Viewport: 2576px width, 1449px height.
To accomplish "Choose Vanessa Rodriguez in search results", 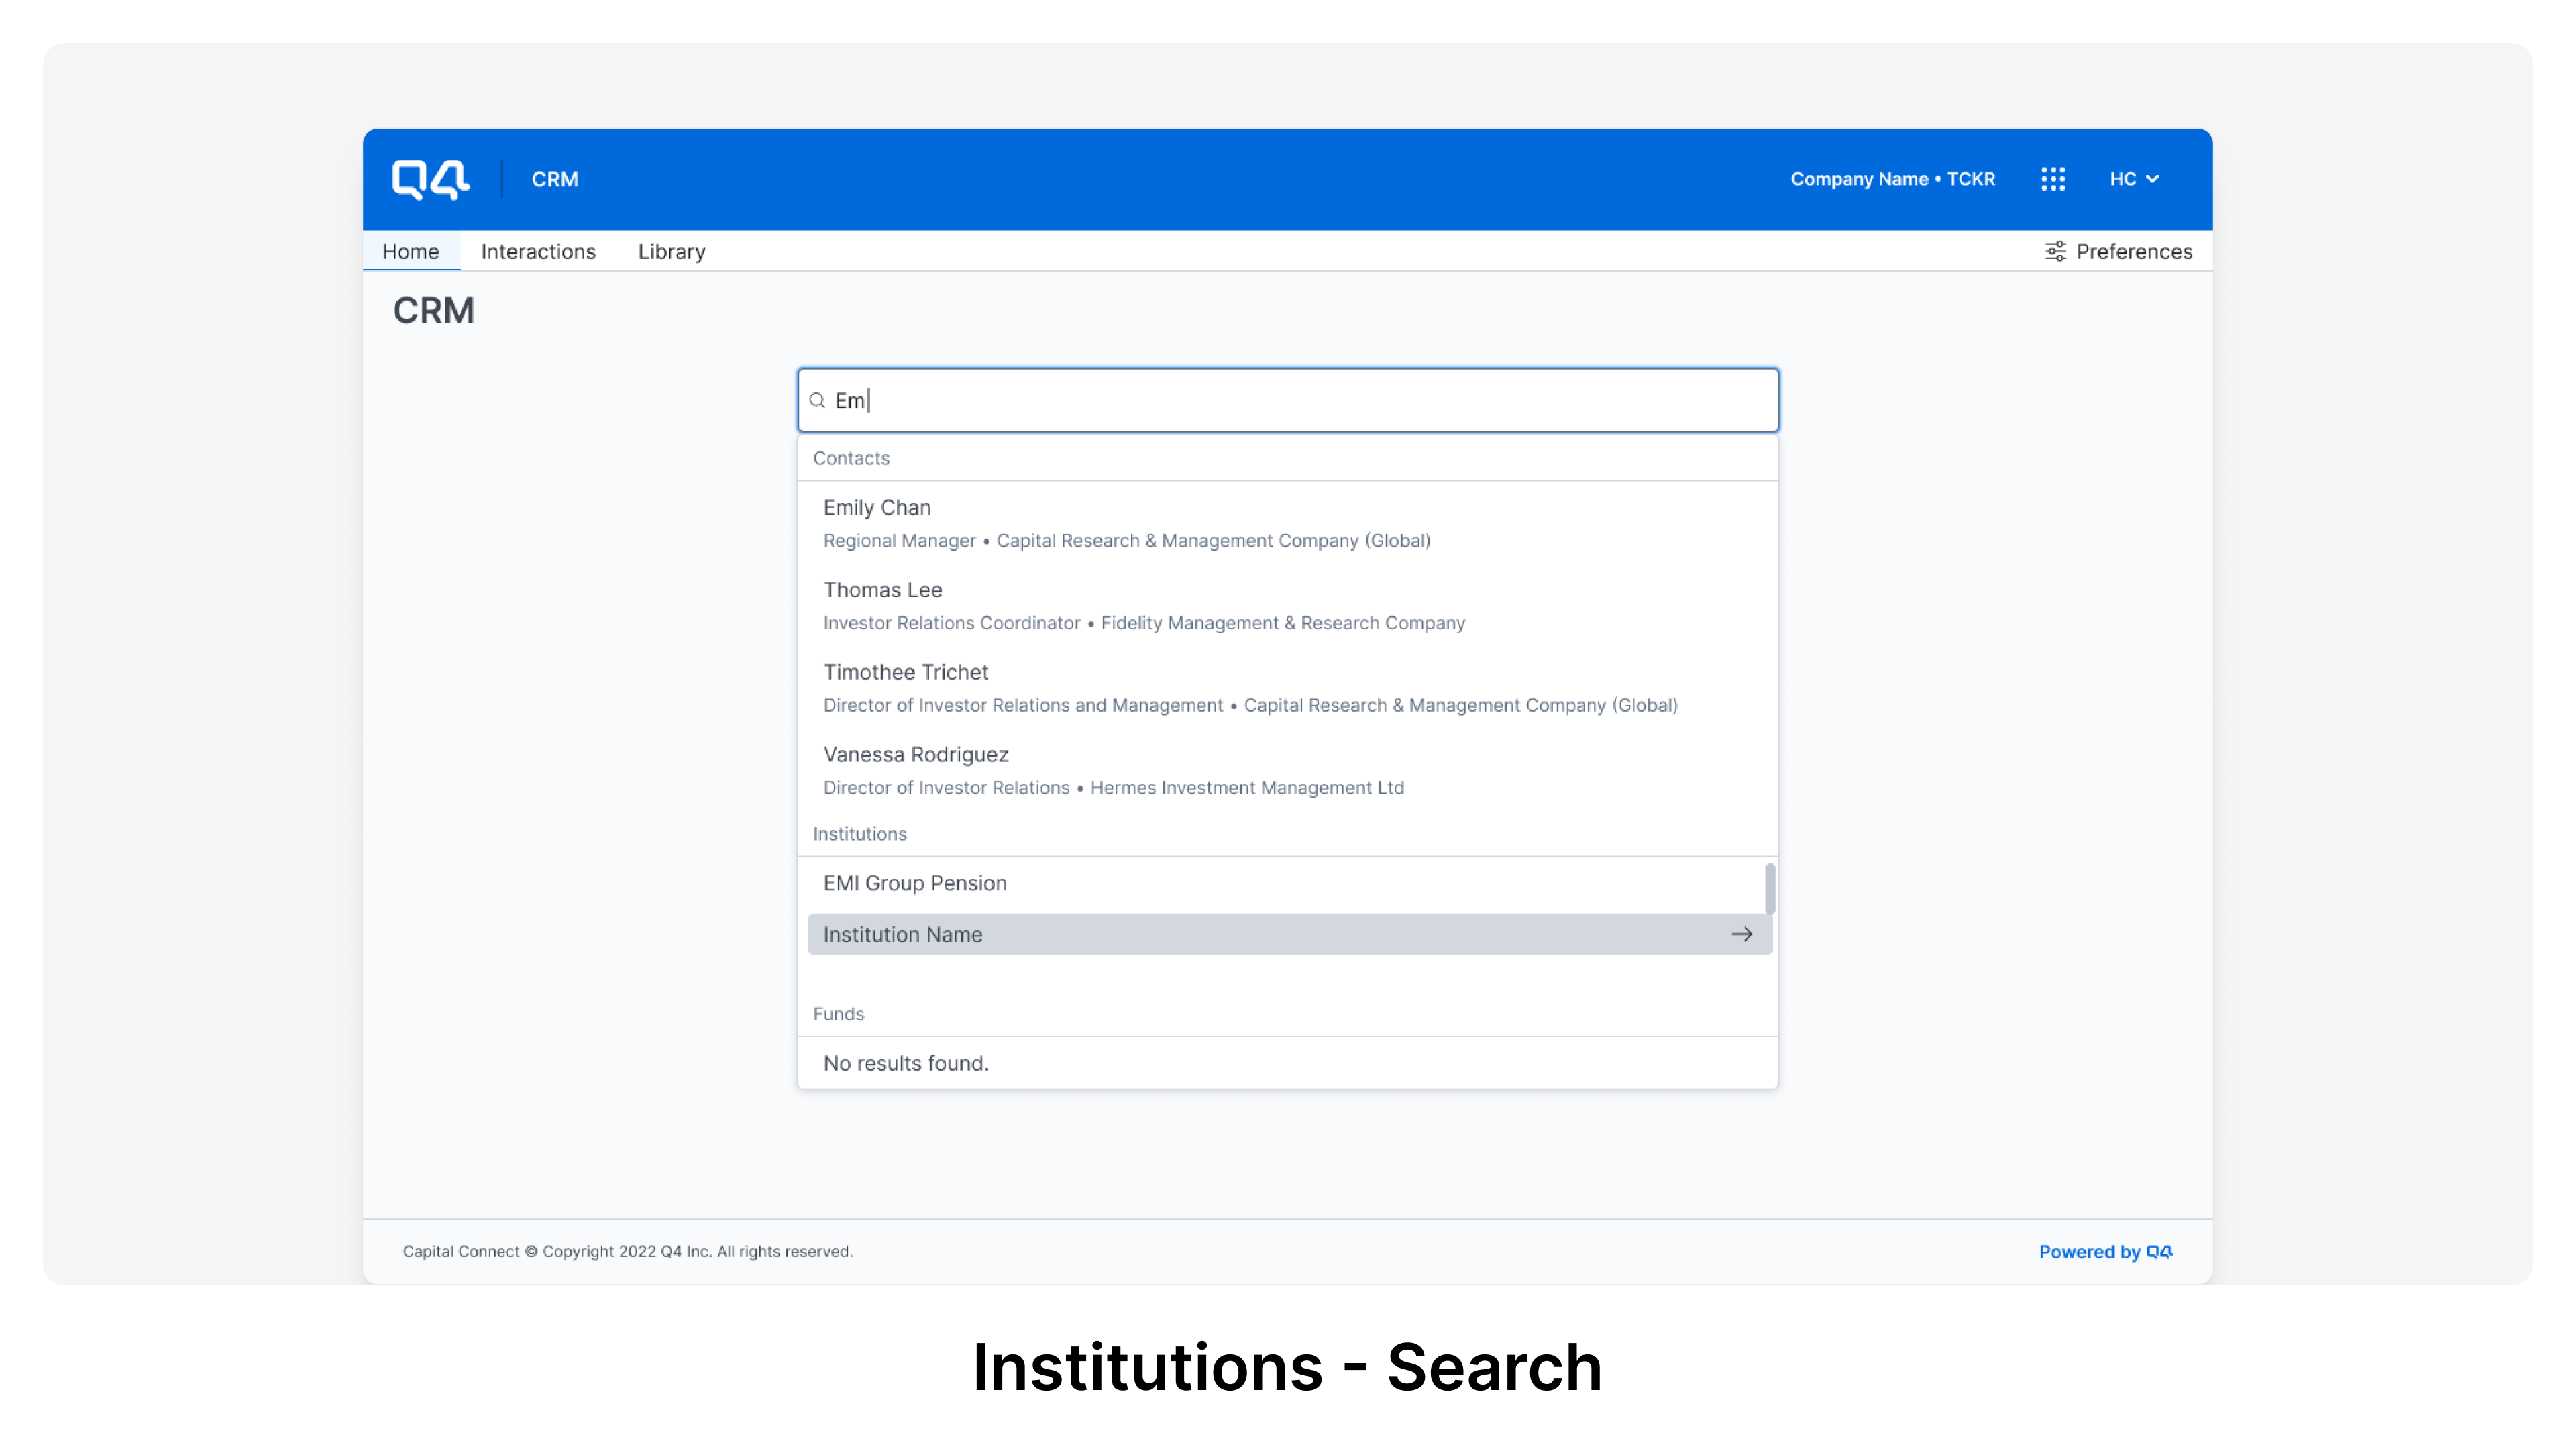I will 916,754.
